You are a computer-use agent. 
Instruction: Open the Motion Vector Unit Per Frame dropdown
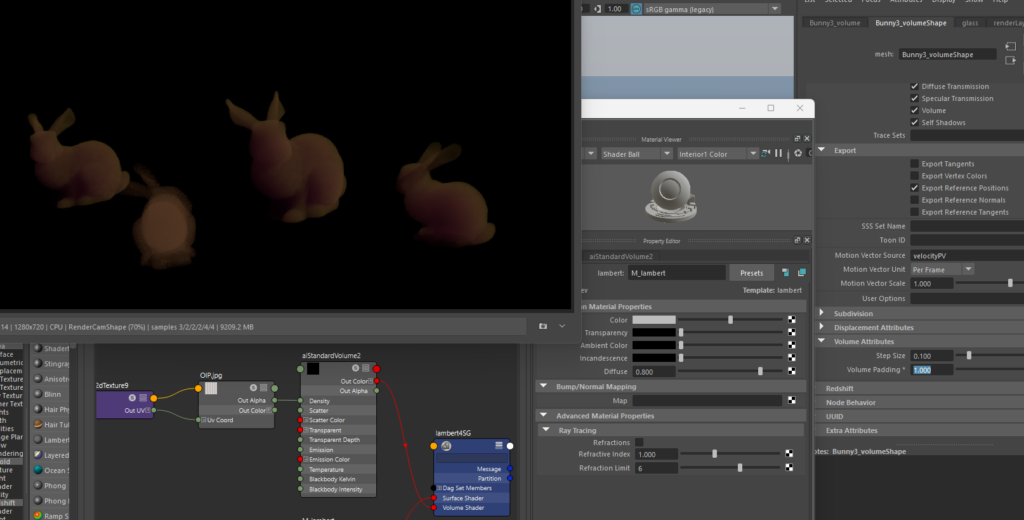coord(942,269)
